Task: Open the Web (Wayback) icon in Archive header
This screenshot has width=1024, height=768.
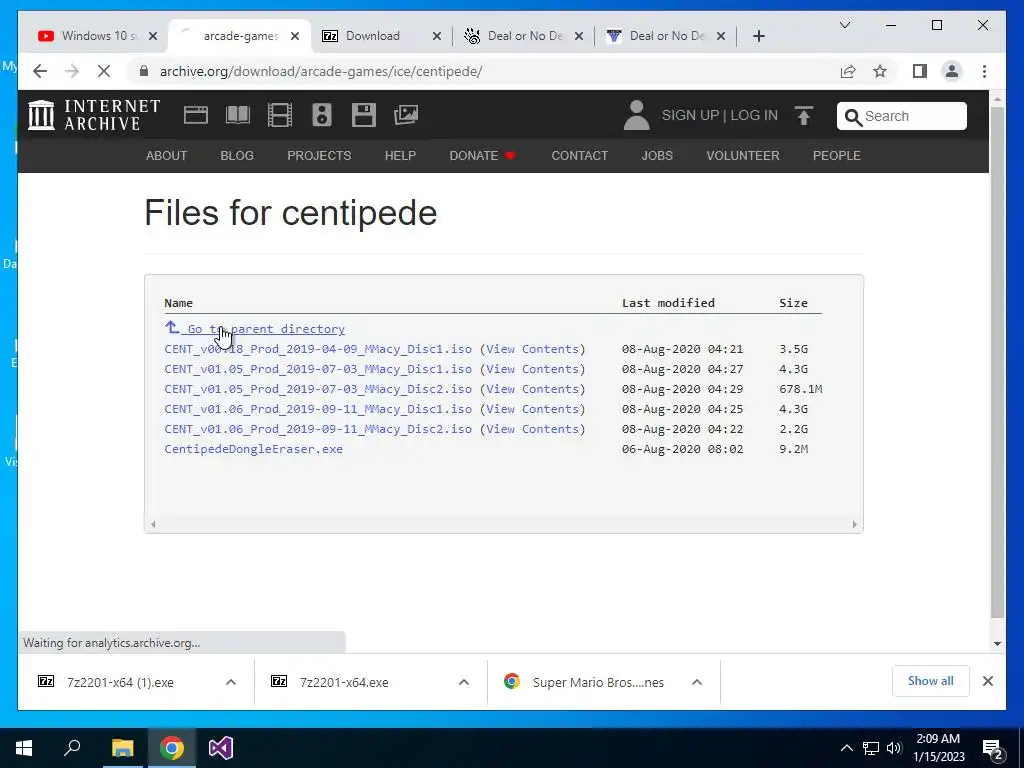Action: (195, 115)
